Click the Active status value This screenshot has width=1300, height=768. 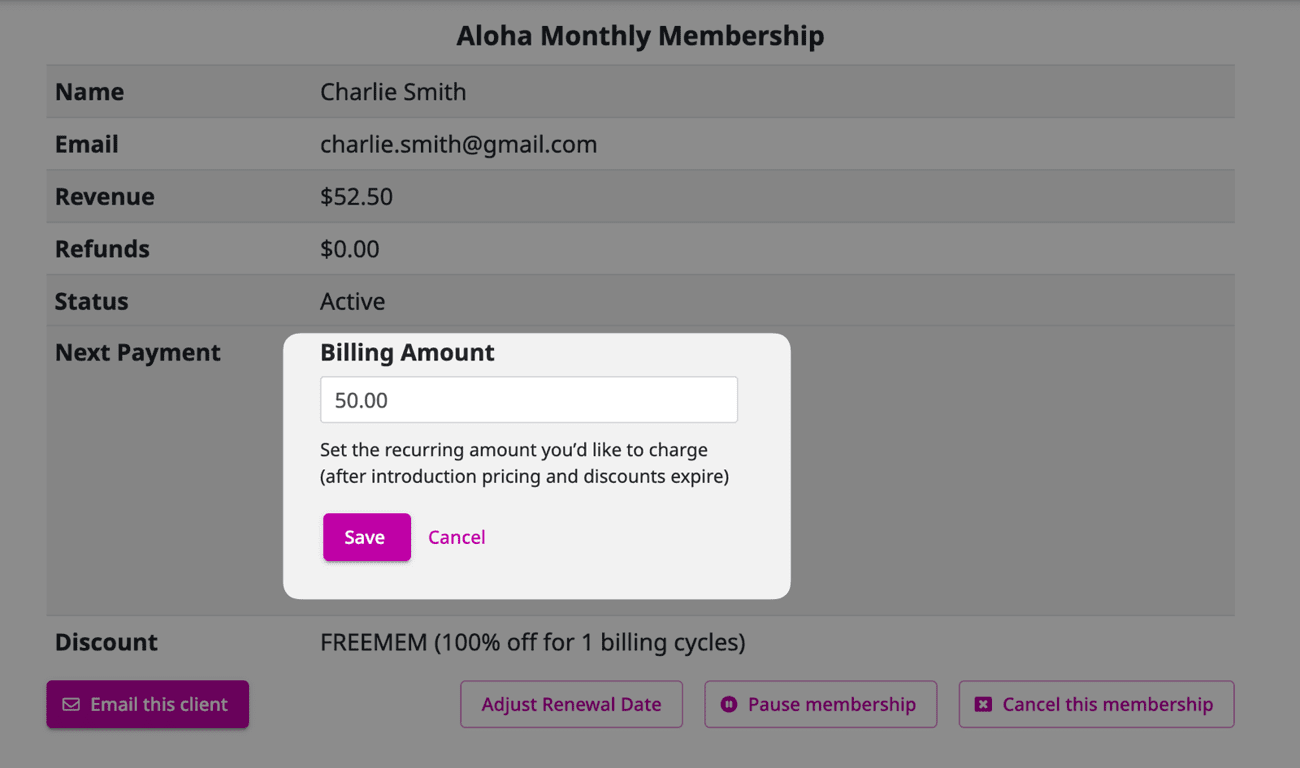coord(352,301)
